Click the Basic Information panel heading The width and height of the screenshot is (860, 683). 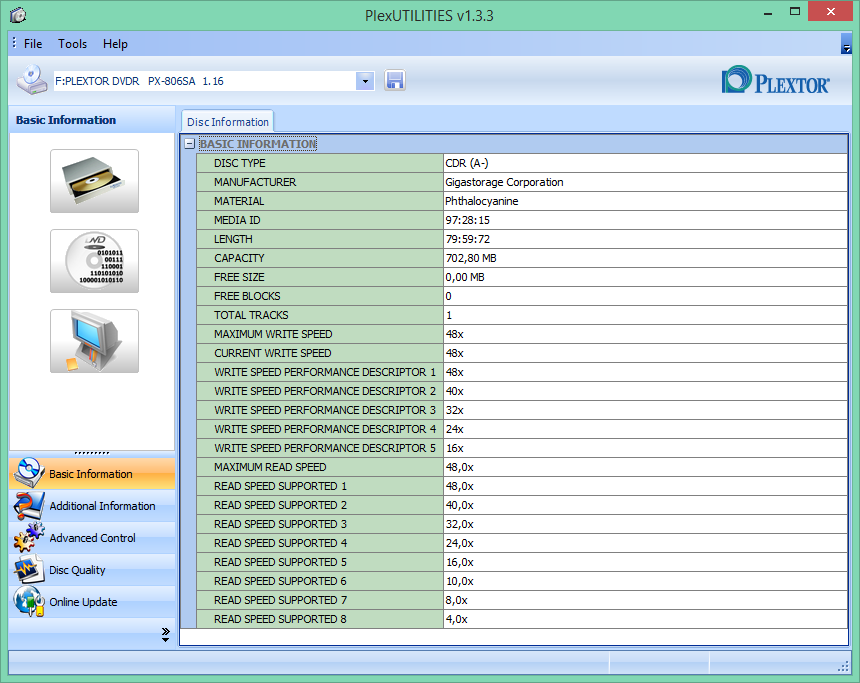(x=66, y=120)
